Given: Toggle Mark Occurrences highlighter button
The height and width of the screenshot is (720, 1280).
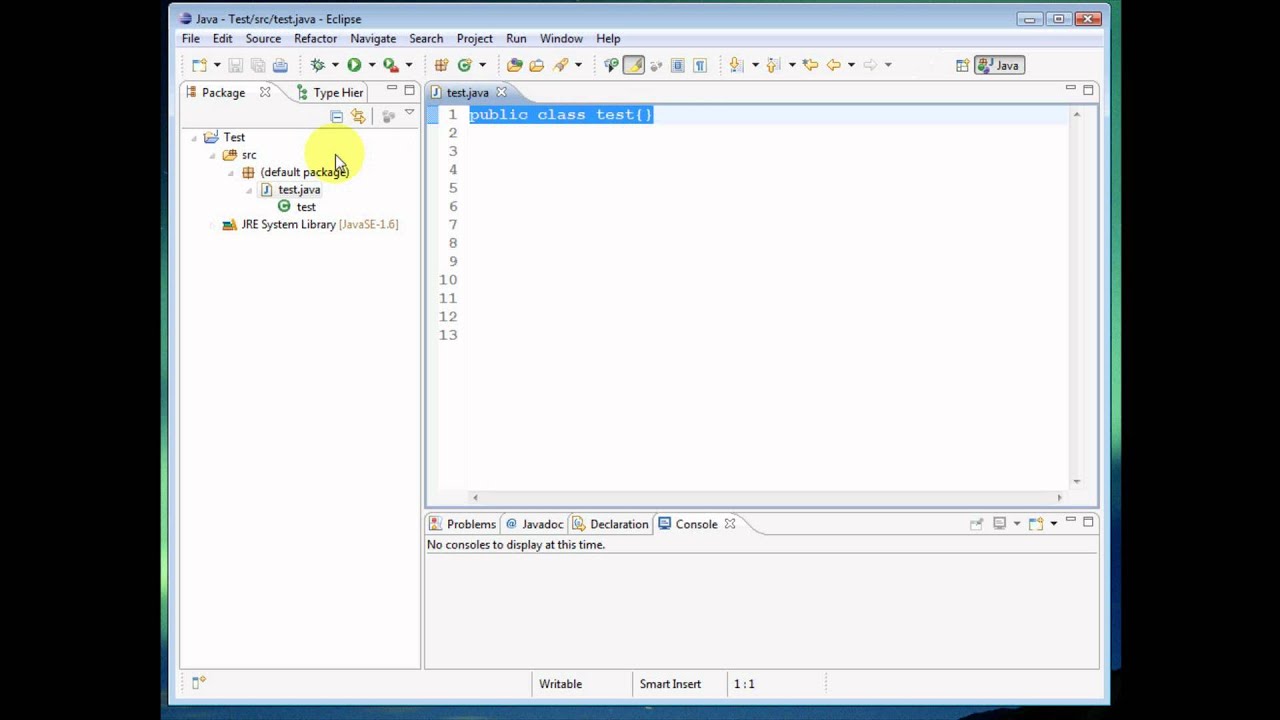Looking at the screenshot, I should tap(633, 65).
